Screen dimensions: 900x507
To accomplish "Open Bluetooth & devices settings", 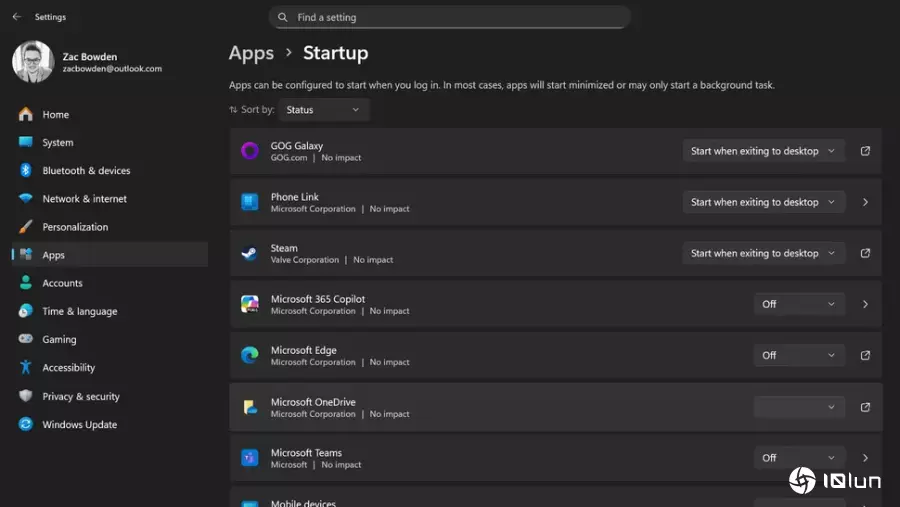I will pyautogui.click(x=86, y=171).
